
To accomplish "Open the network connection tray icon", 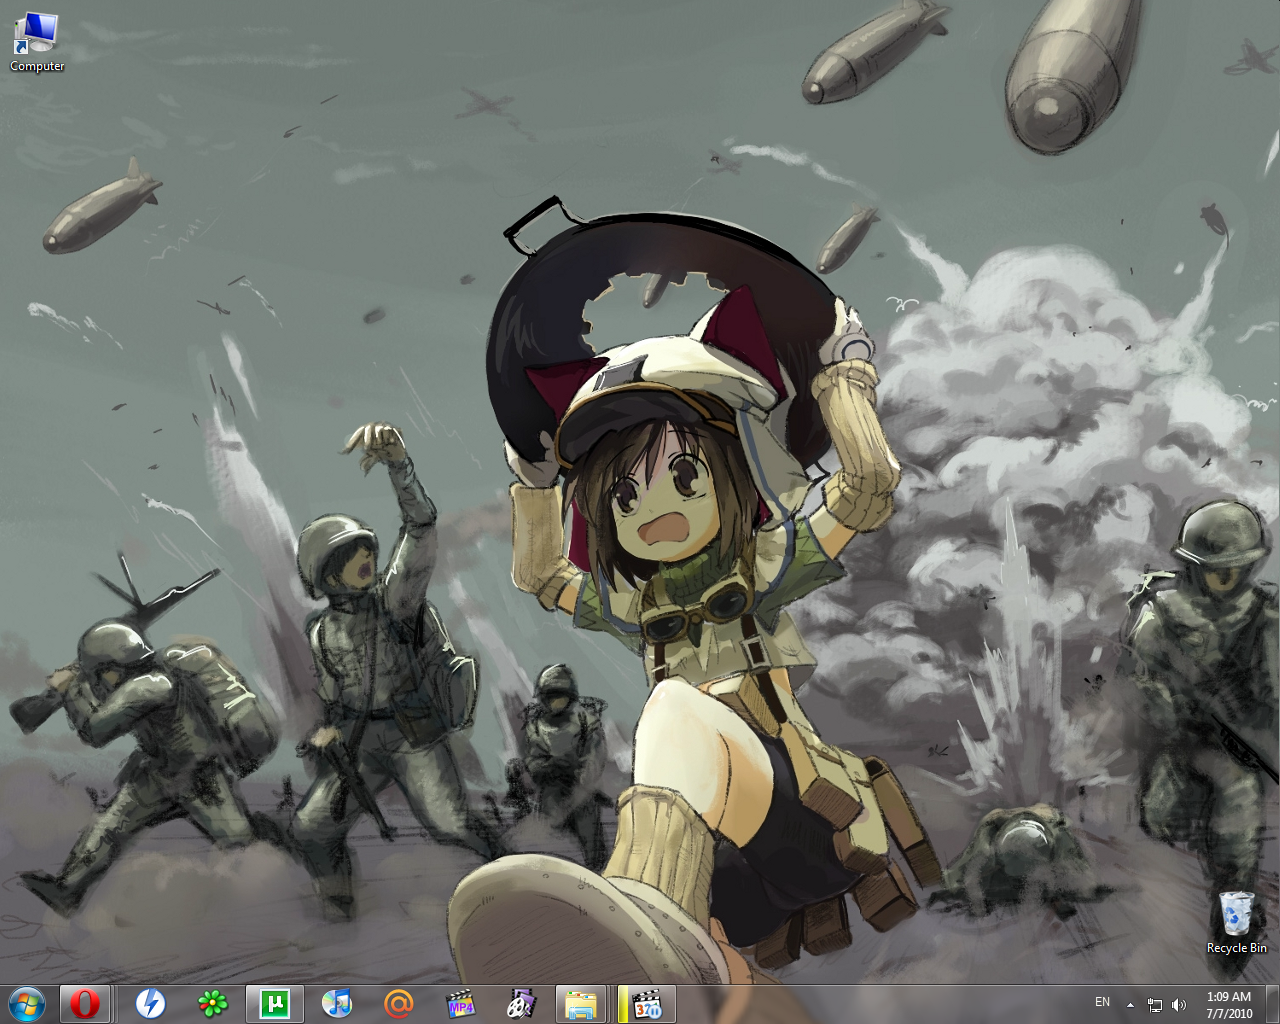I will [x=1155, y=1005].
